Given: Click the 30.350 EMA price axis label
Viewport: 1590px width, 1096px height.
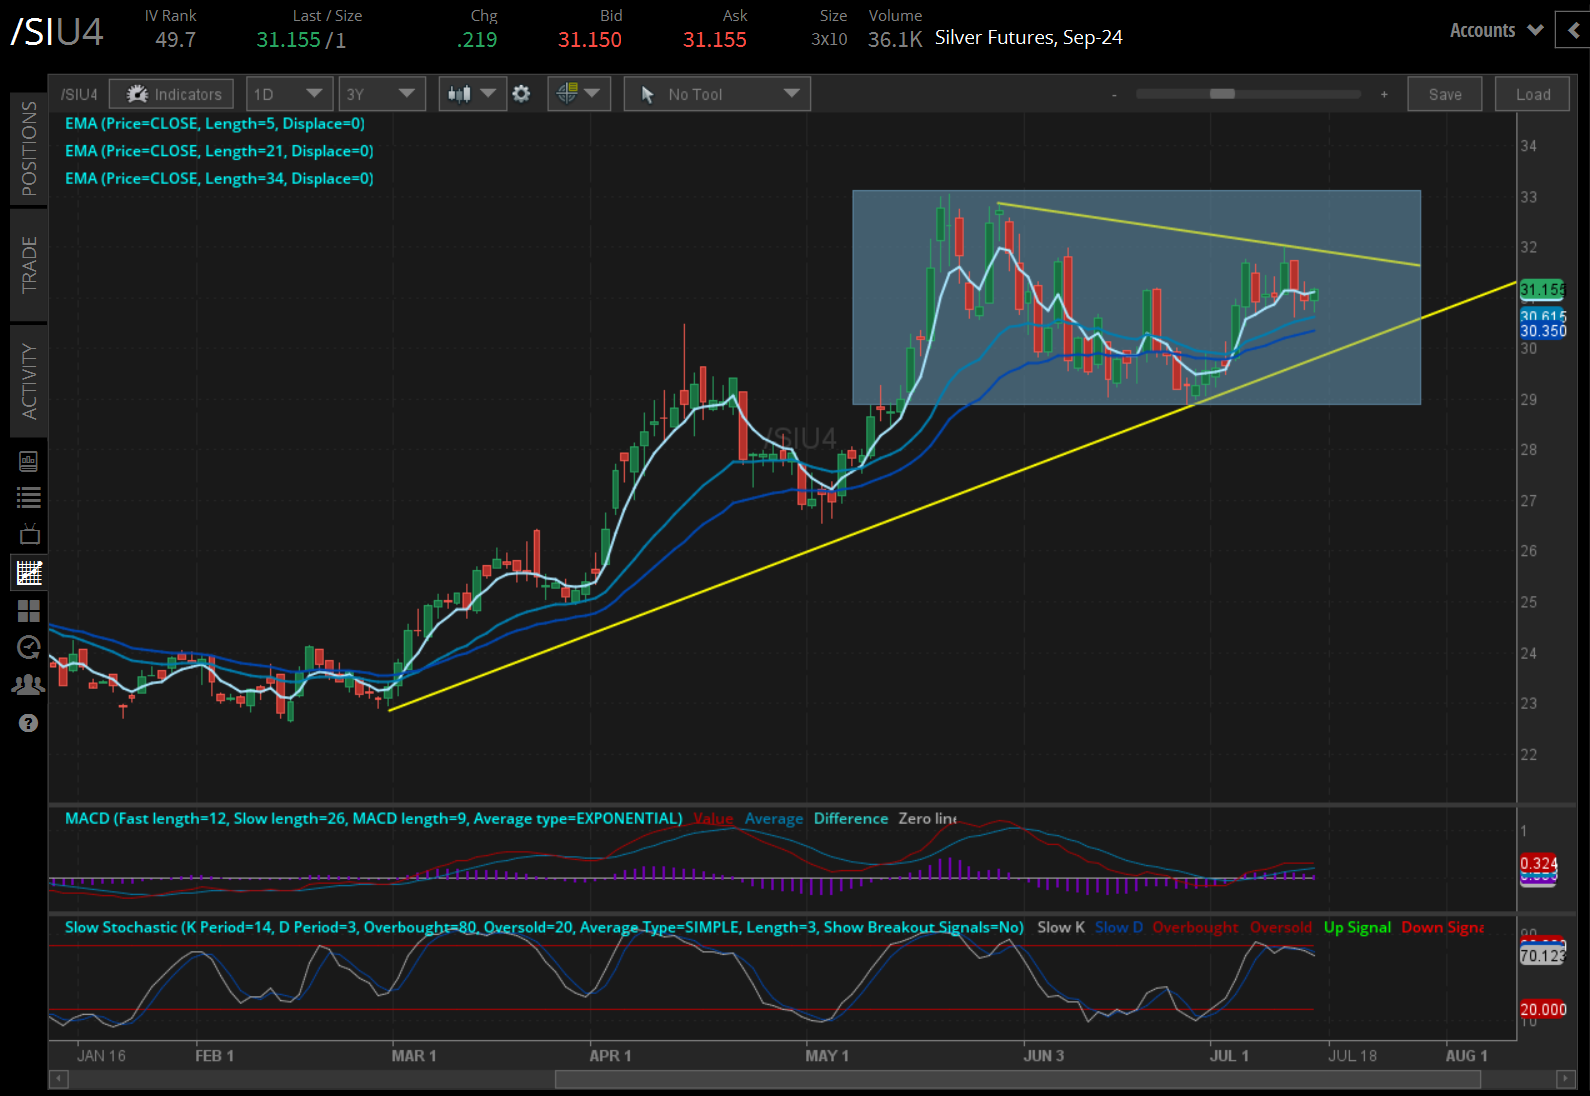Looking at the screenshot, I should pos(1542,331).
